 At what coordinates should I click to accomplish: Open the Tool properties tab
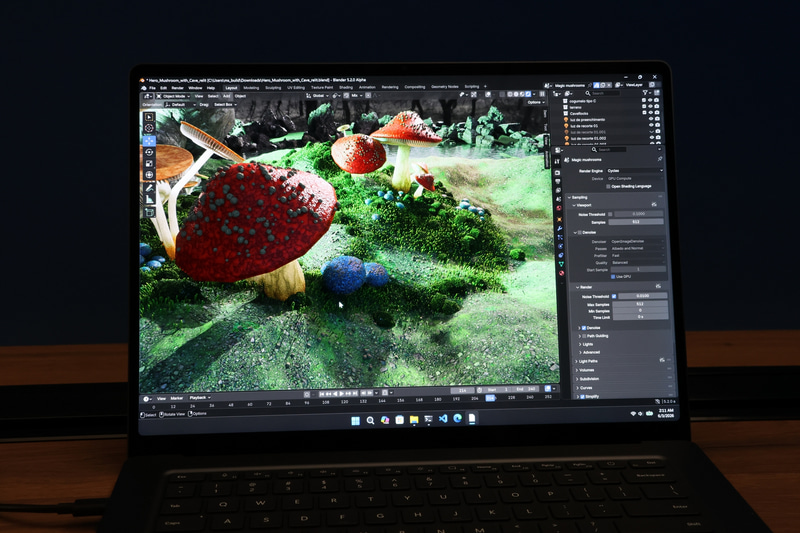[557, 162]
